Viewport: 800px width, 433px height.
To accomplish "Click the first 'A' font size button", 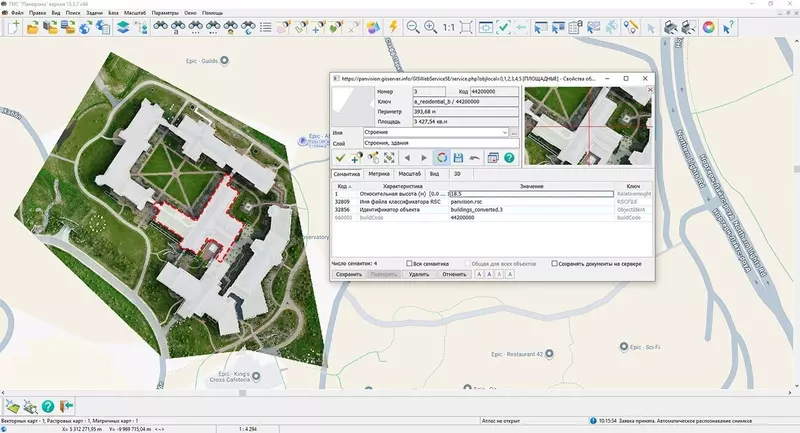I will [x=479, y=274].
